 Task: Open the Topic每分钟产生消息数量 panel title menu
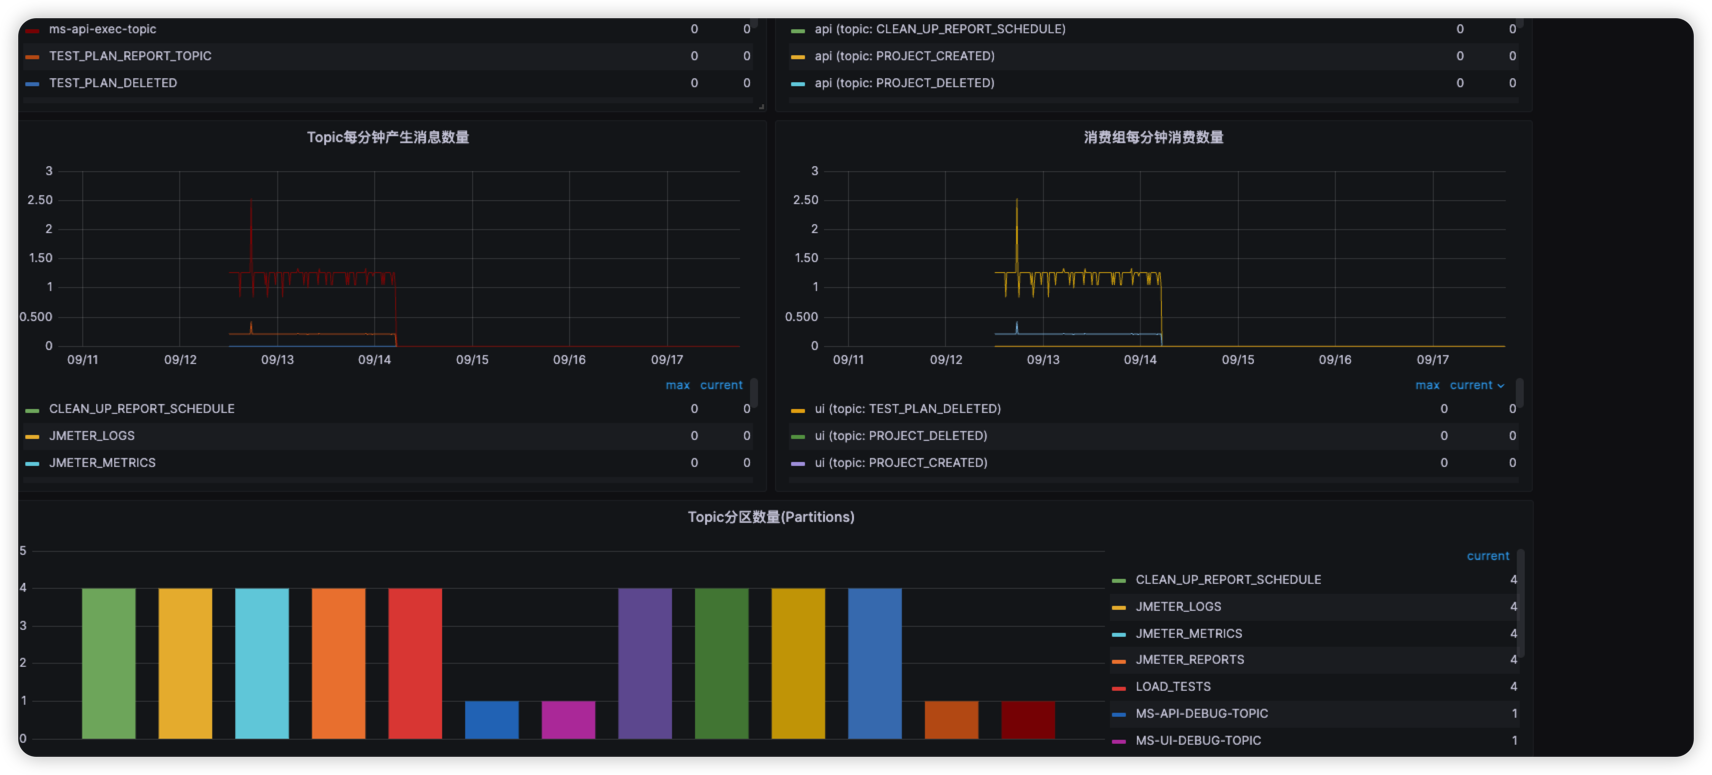coord(388,137)
